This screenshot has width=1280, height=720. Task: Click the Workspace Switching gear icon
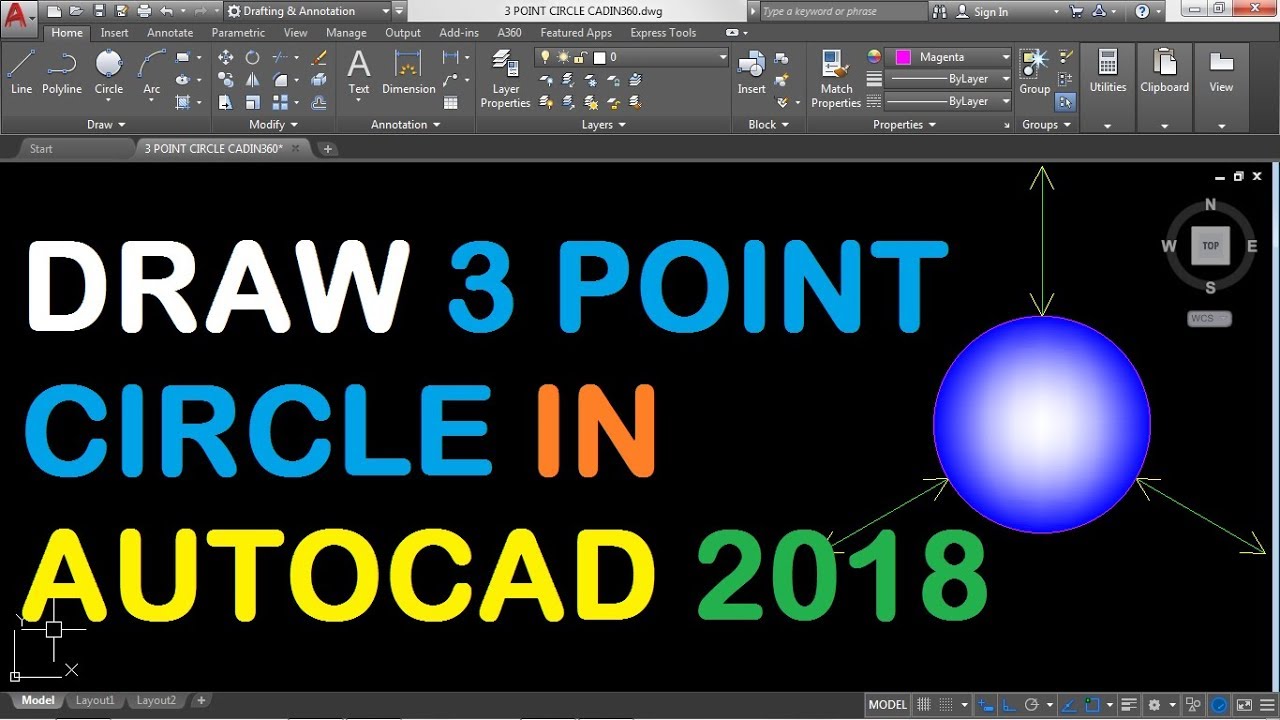(x=1154, y=705)
